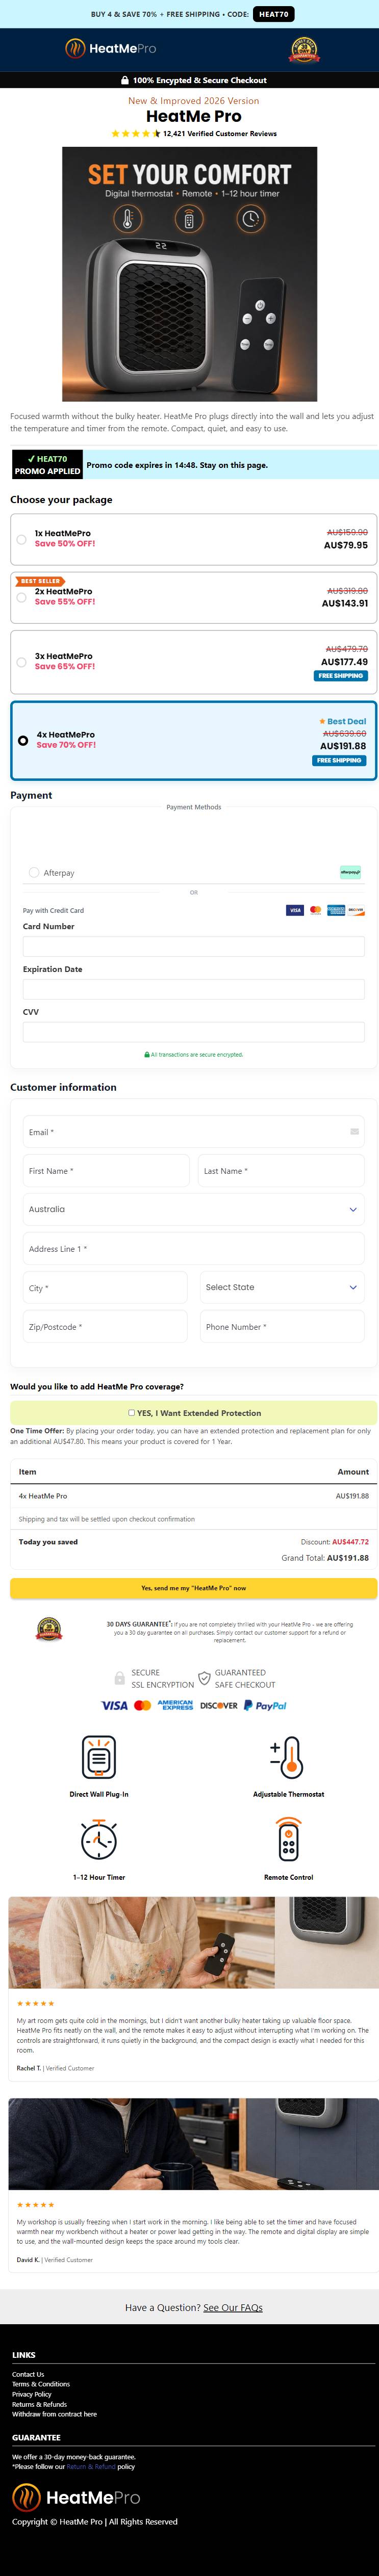Click the Direct Wall Plug-In icon

pos(99,1757)
